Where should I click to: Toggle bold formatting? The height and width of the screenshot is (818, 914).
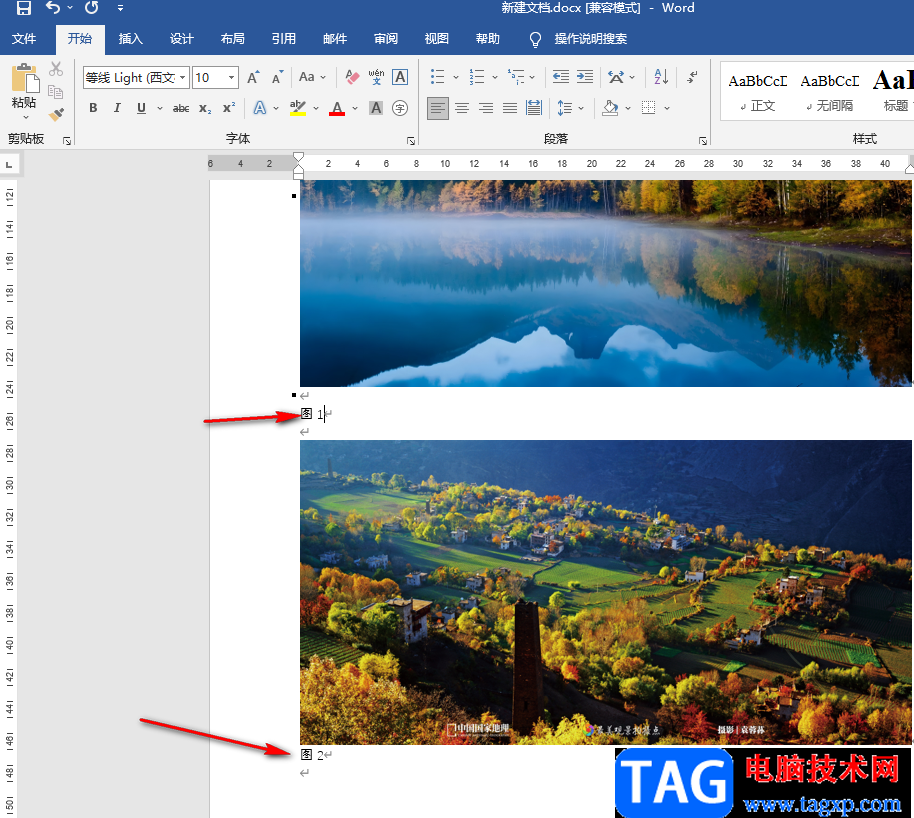pos(93,108)
